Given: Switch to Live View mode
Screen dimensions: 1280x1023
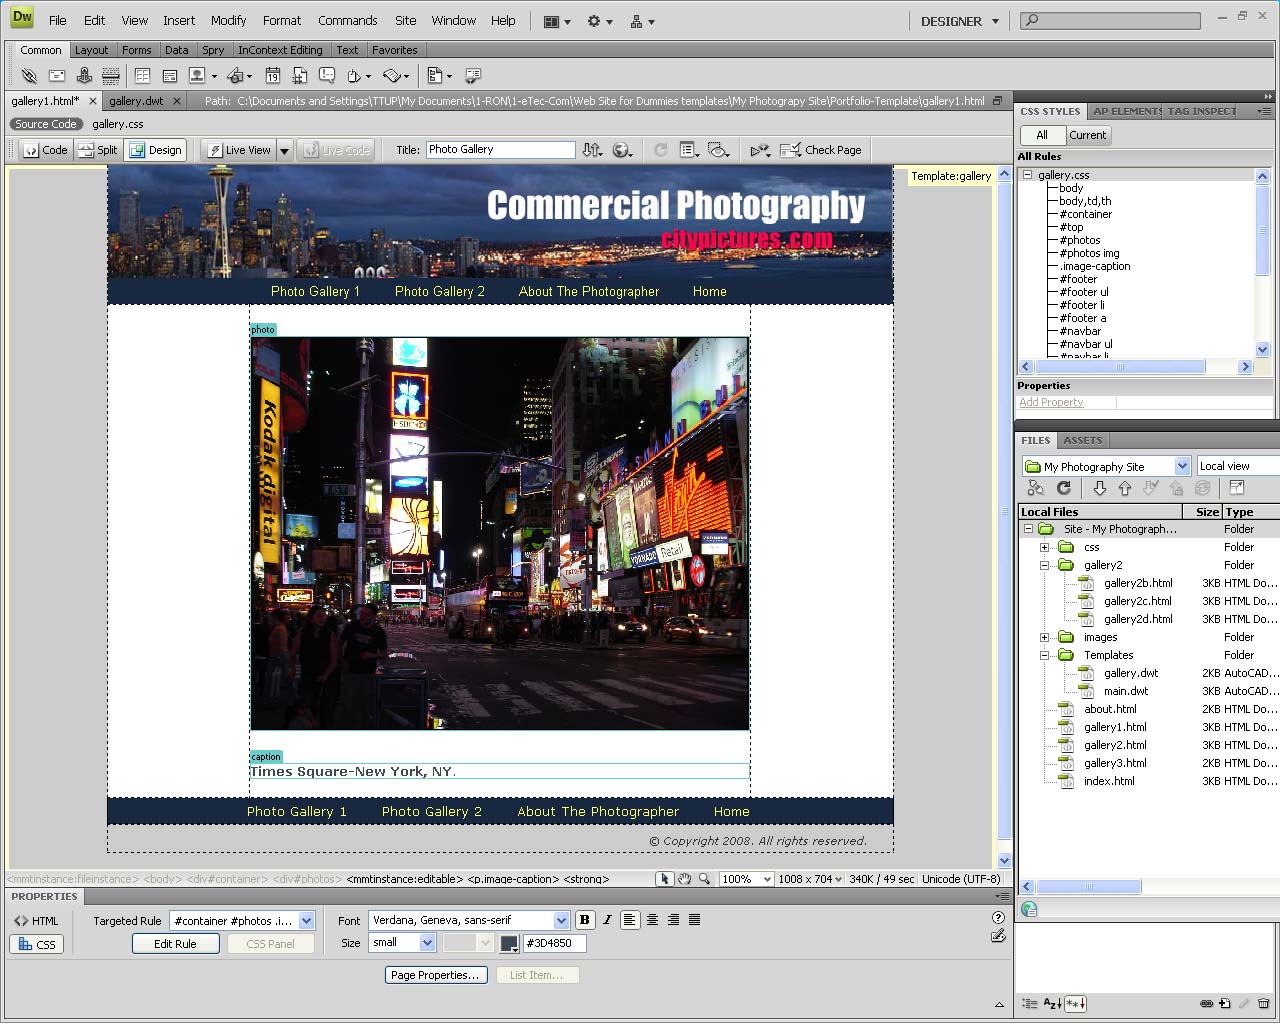Looking at the screenshot, I should point(240,149).
